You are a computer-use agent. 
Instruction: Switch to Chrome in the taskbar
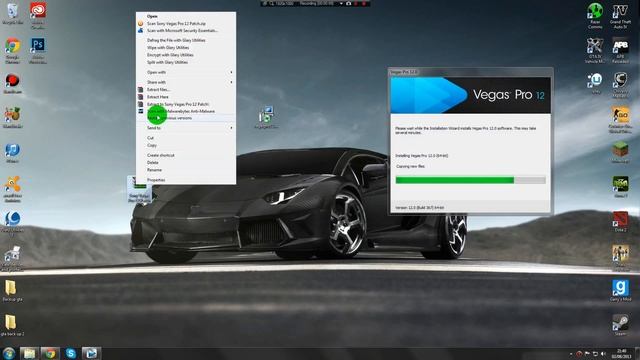tap(50, 353)
